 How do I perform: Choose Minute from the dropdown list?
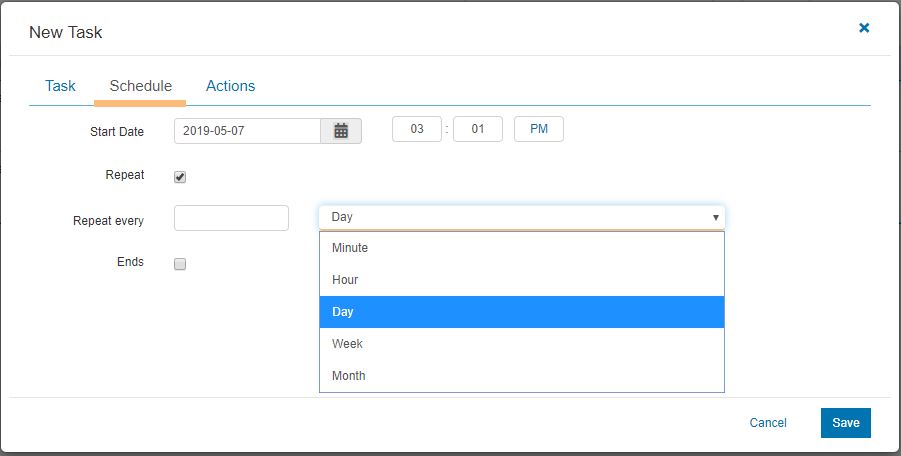pos(522,248)
